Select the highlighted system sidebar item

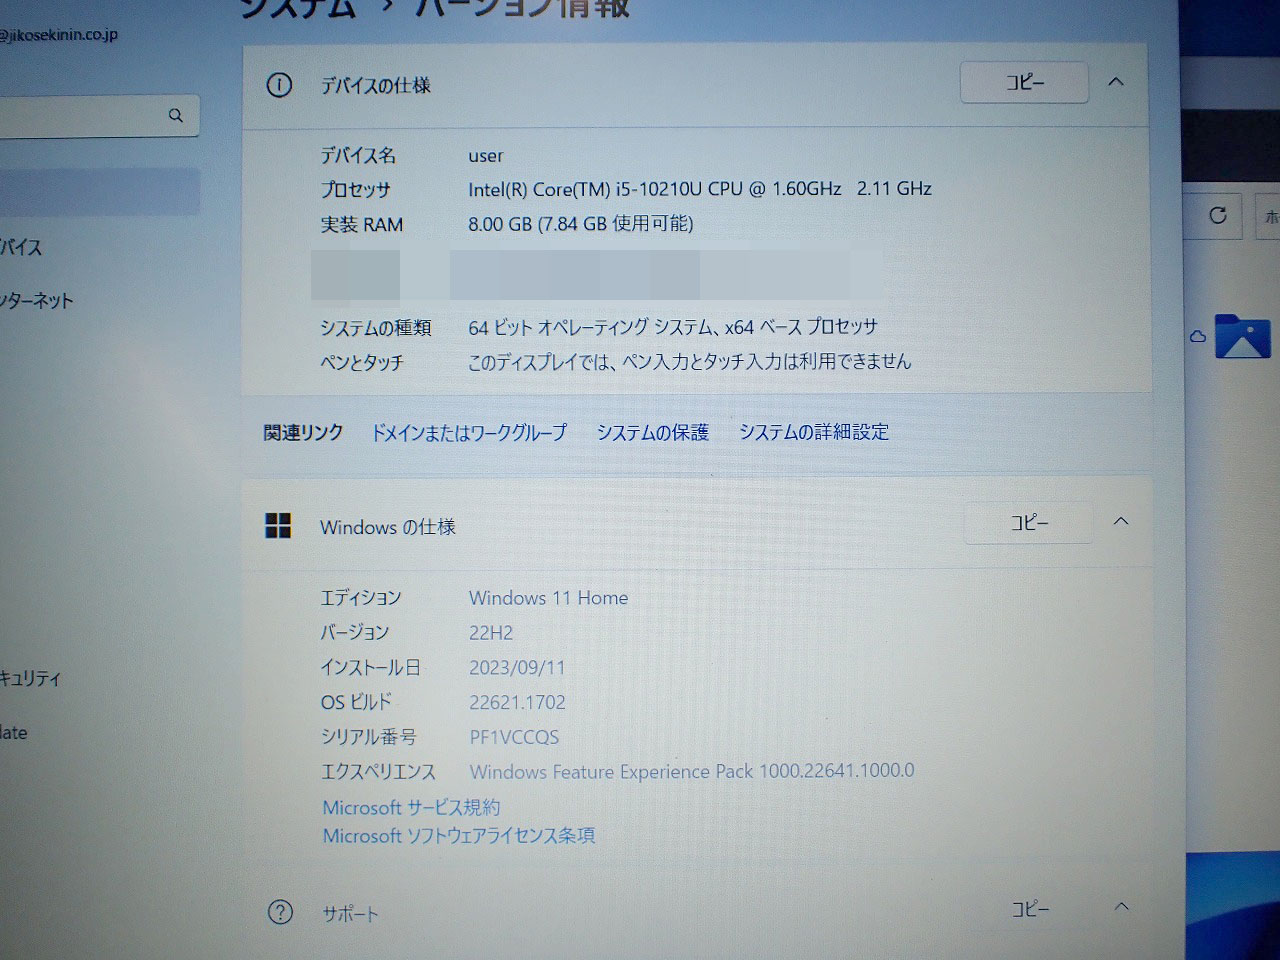point(100,191)
